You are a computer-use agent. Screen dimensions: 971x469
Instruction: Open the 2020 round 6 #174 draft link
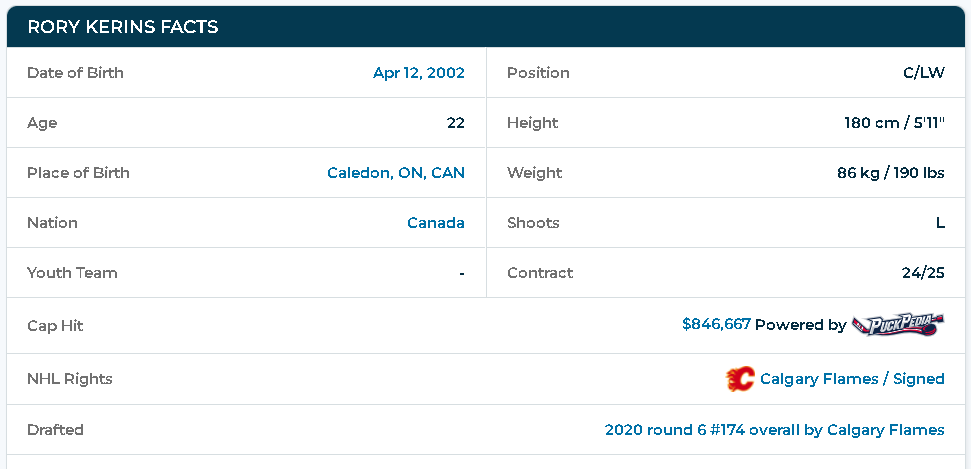[775, 429]
